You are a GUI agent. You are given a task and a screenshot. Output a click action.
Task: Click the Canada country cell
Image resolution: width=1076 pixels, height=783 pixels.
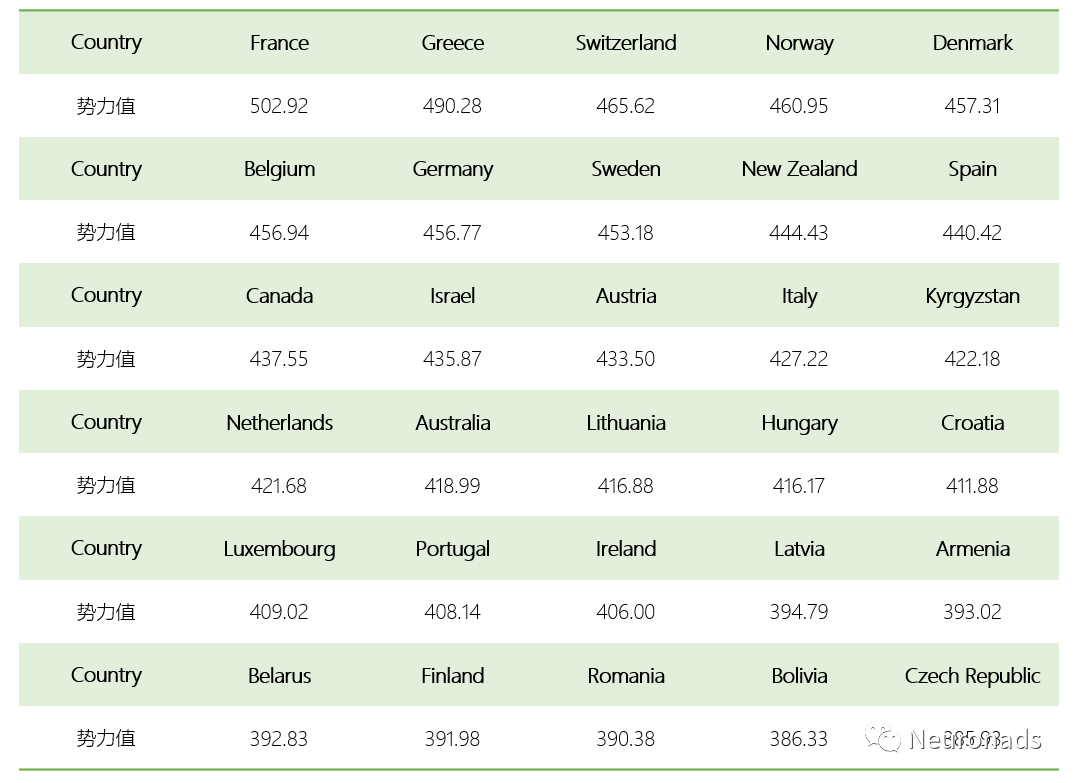(x=279, y=296)
